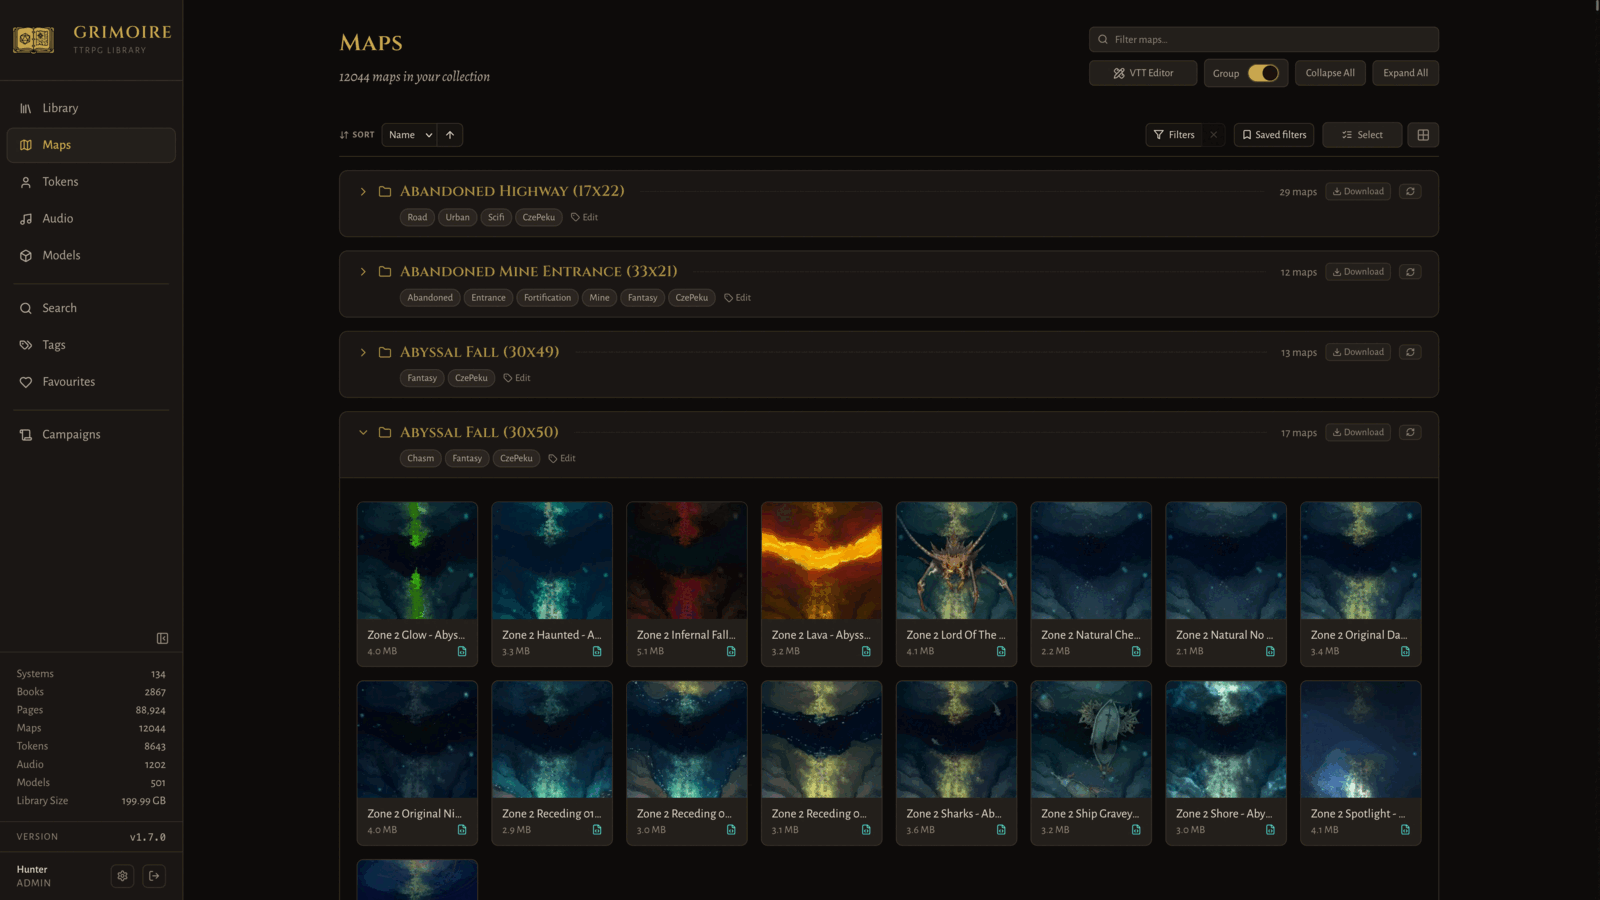Click file icon on Zone 2 Glow card

pos(462,651)
